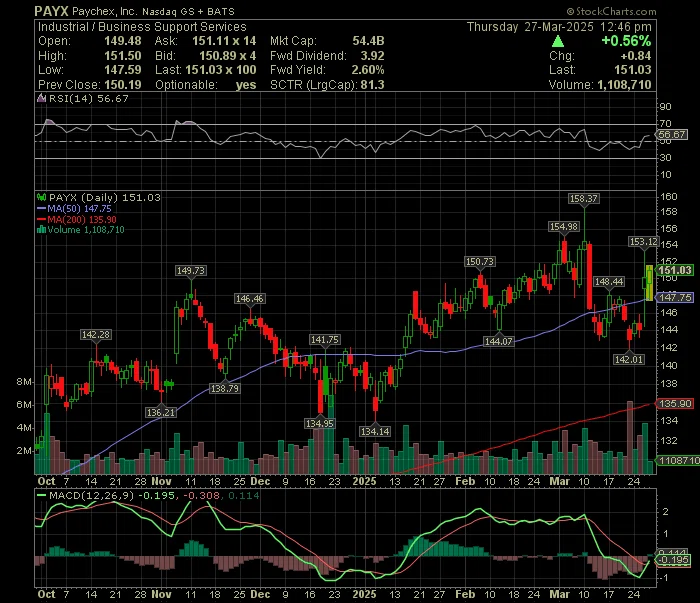700x603 pixels.
Task: Click the green up-arrow change icon
Action: pos(558,42)
